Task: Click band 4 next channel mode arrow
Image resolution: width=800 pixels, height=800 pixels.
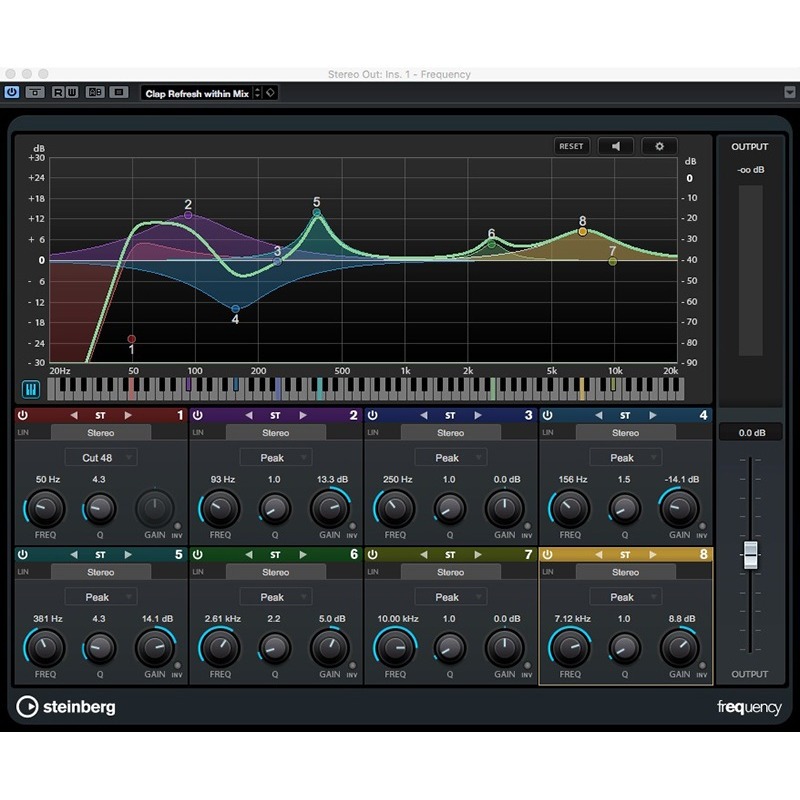Action: point(653,415)
